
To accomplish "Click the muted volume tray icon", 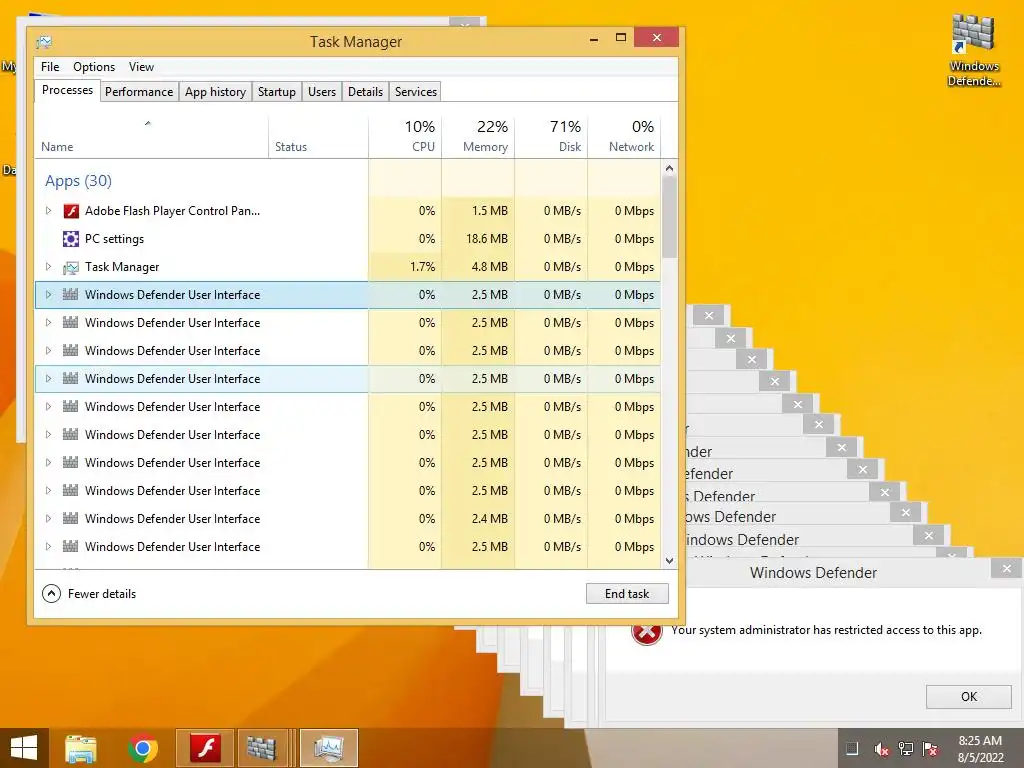I will tap(881, 749).
